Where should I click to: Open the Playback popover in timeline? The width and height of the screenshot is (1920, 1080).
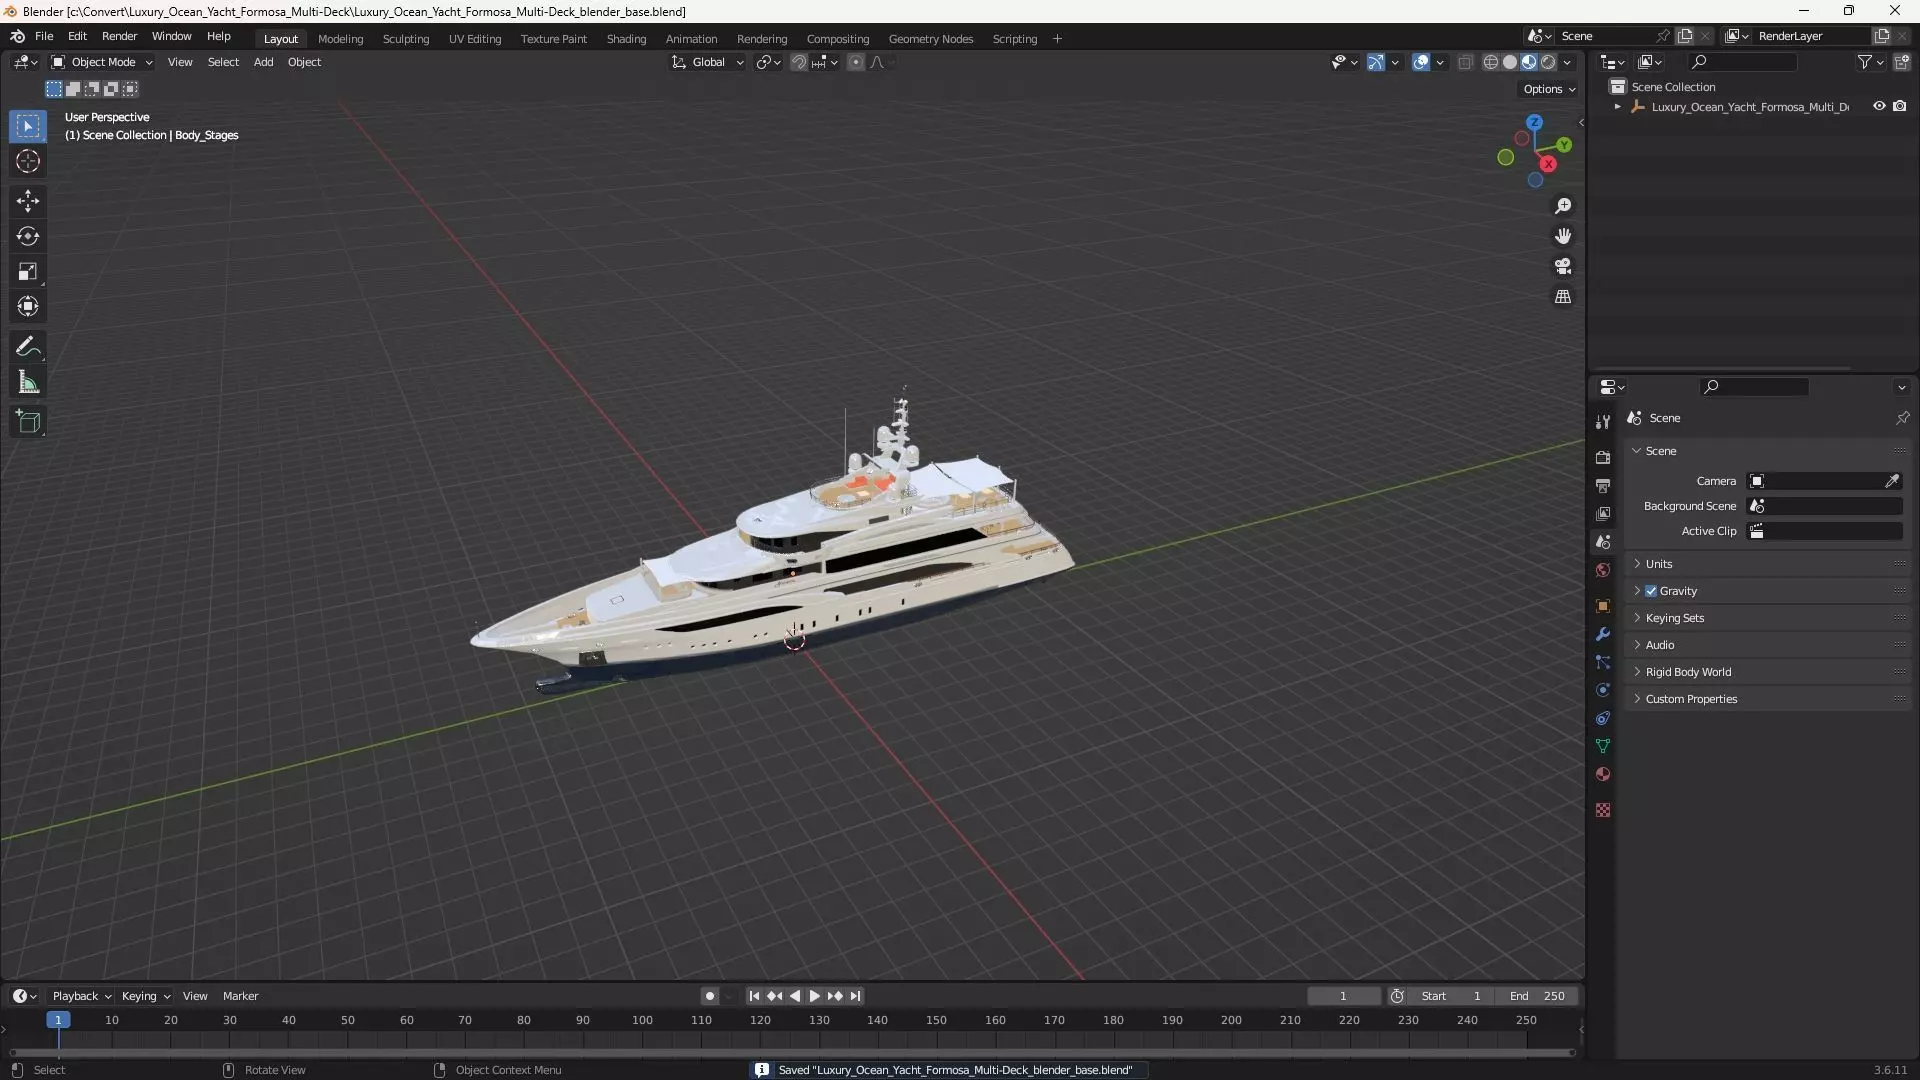coord(81,996)
